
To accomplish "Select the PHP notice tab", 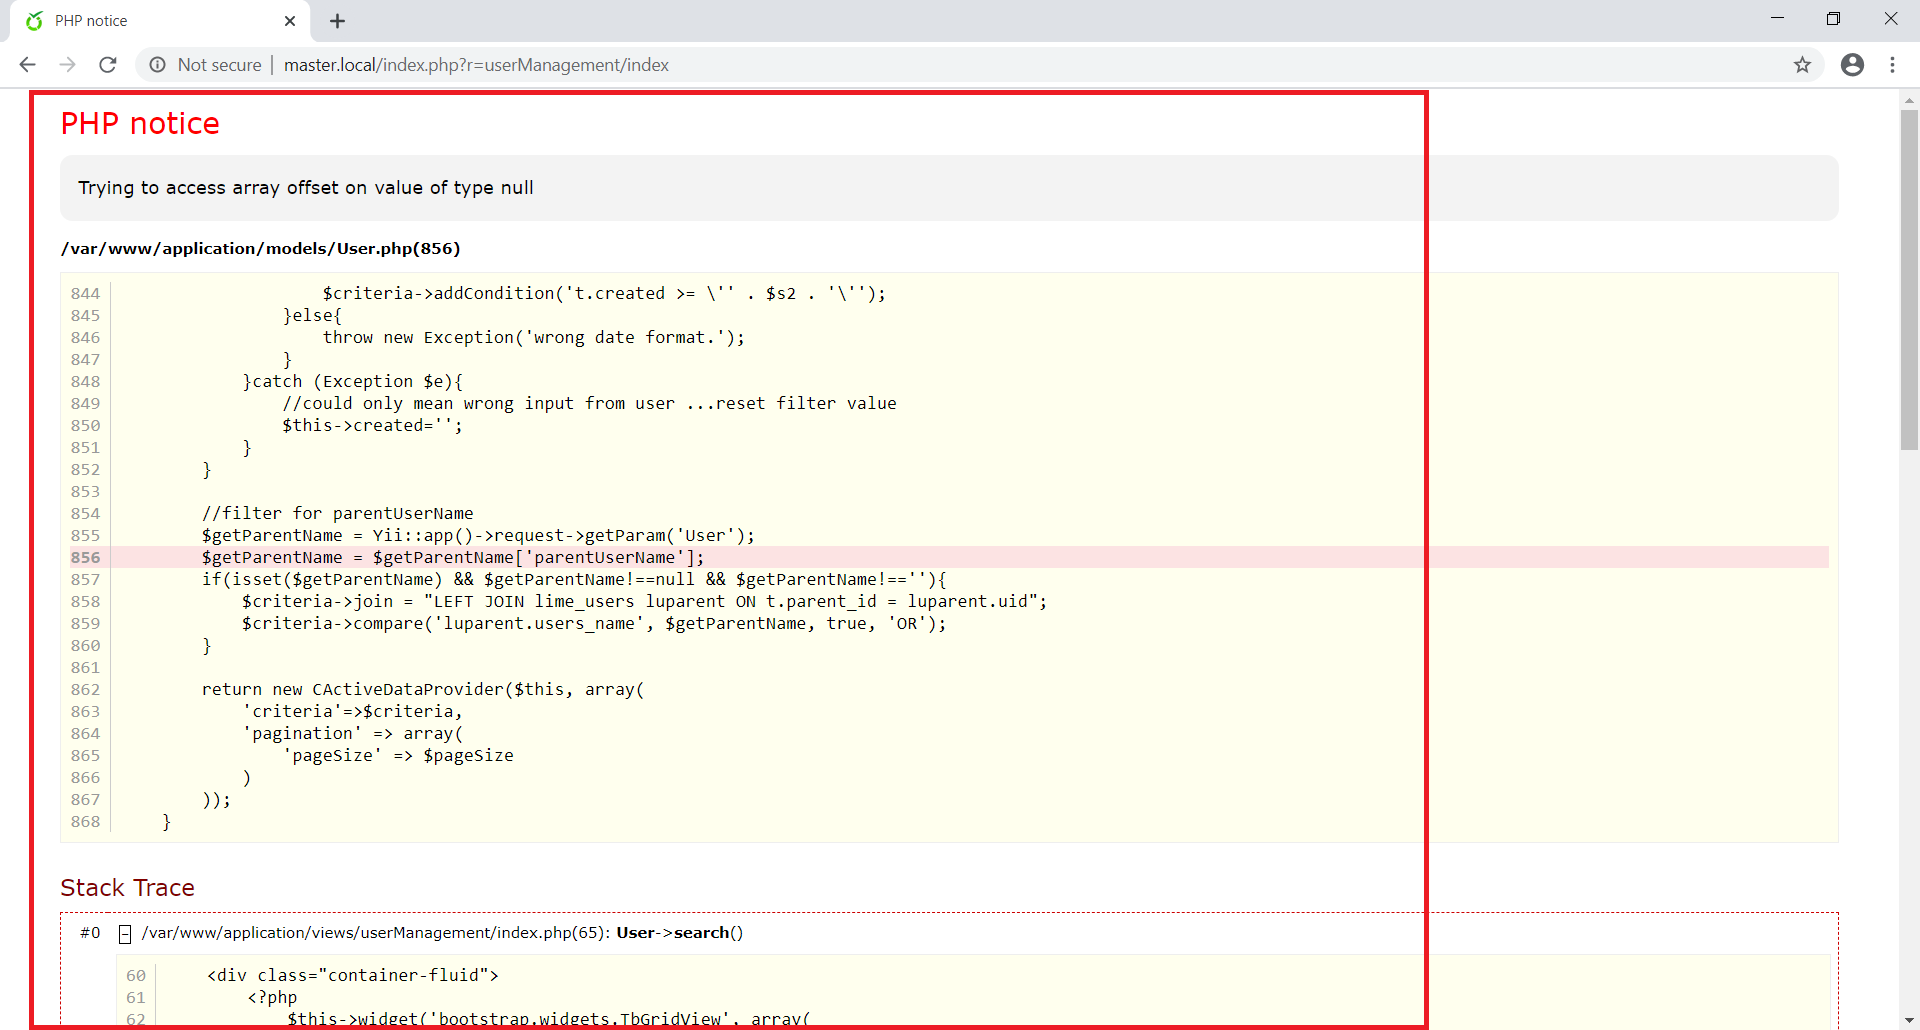I will [150, 21].
